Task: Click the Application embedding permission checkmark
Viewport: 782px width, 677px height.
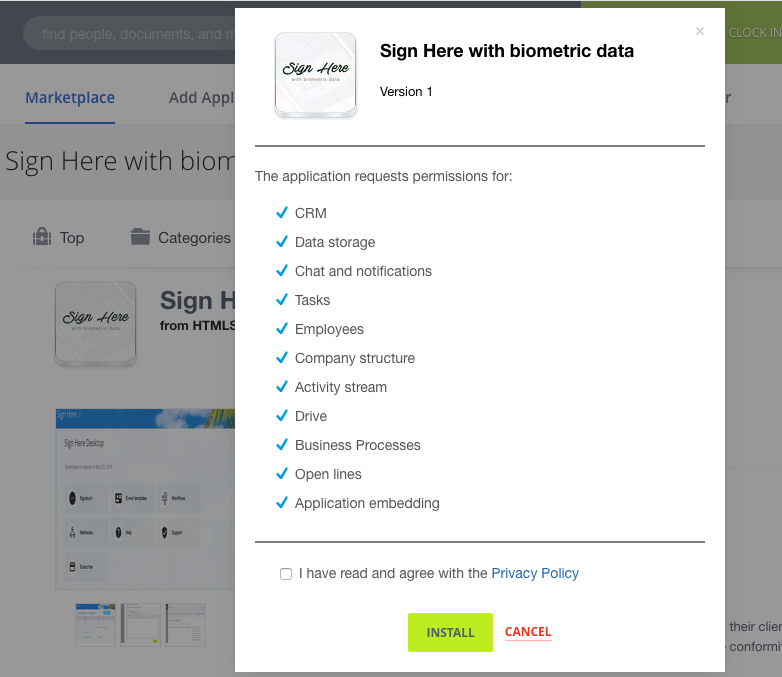Action: [x=282, y=502]
